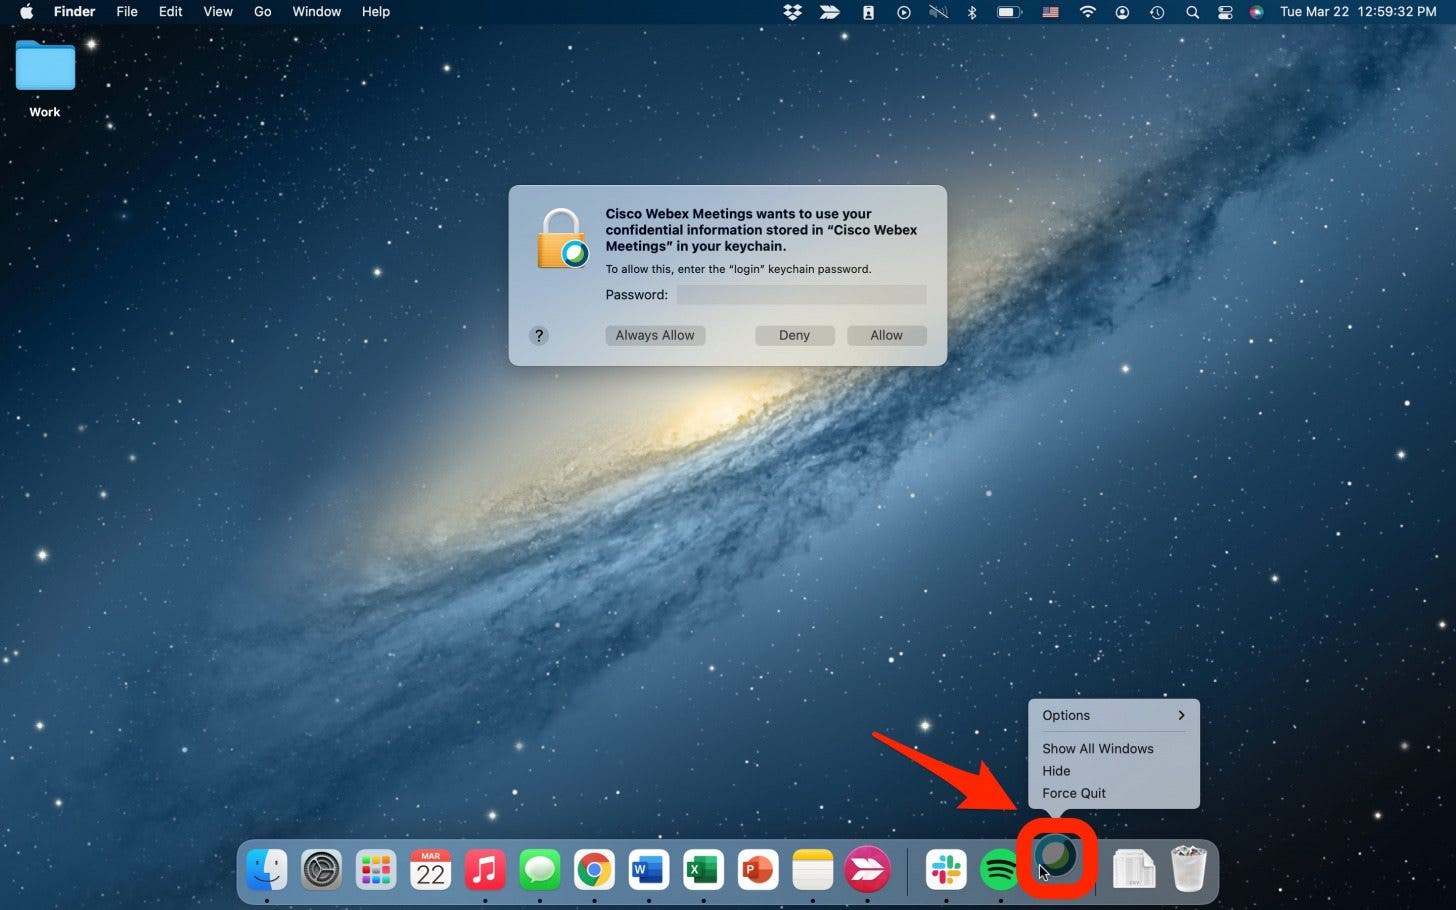This screenshot has height=910, width=1456.
Task: Expand the Options submenu
Action: (1112, 715)
